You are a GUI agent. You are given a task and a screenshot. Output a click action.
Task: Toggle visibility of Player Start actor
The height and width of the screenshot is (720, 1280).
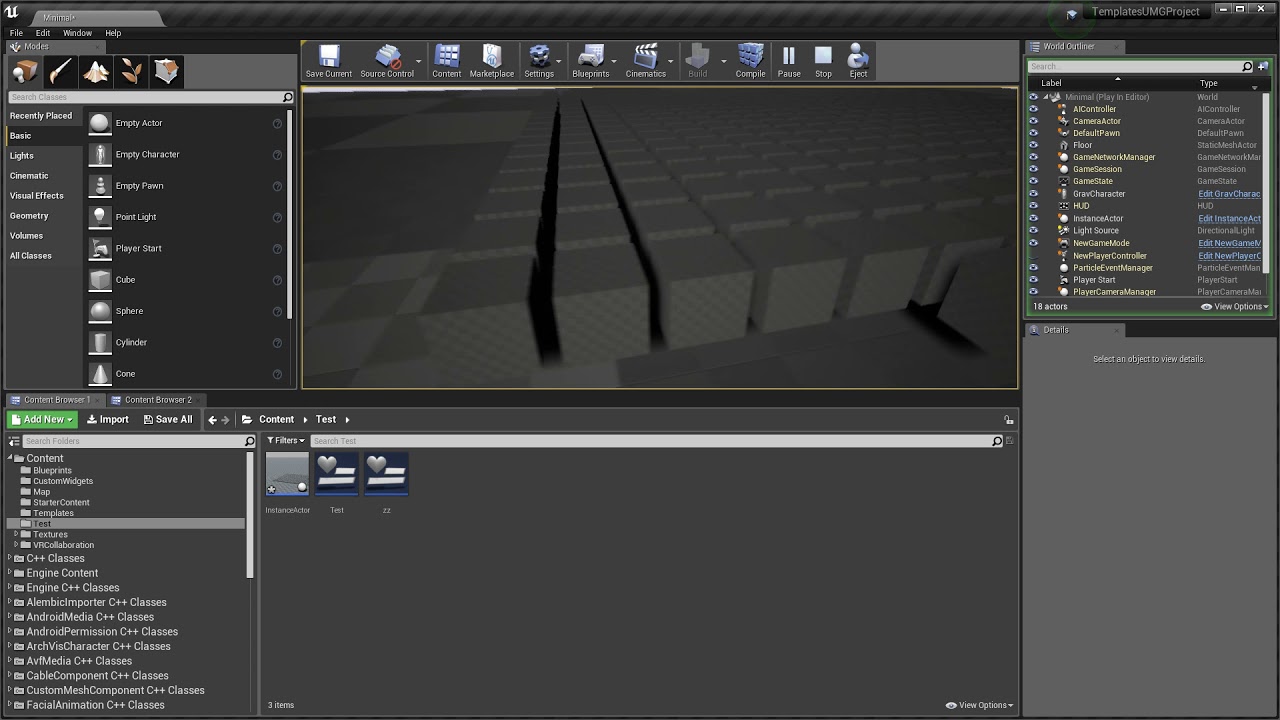(x=1034, y=280)
